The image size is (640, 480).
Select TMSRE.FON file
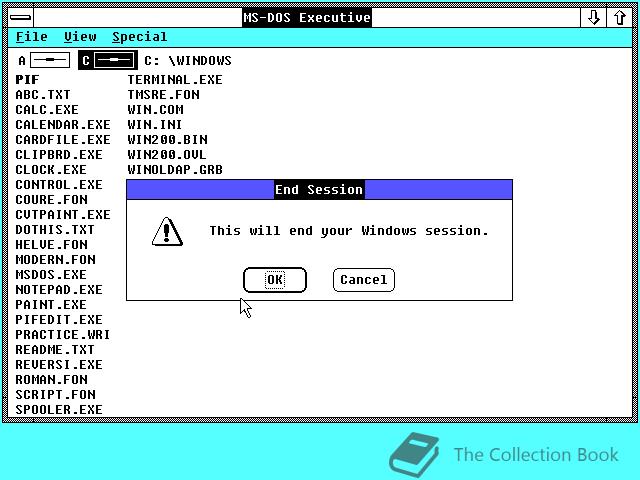(164, 95)
